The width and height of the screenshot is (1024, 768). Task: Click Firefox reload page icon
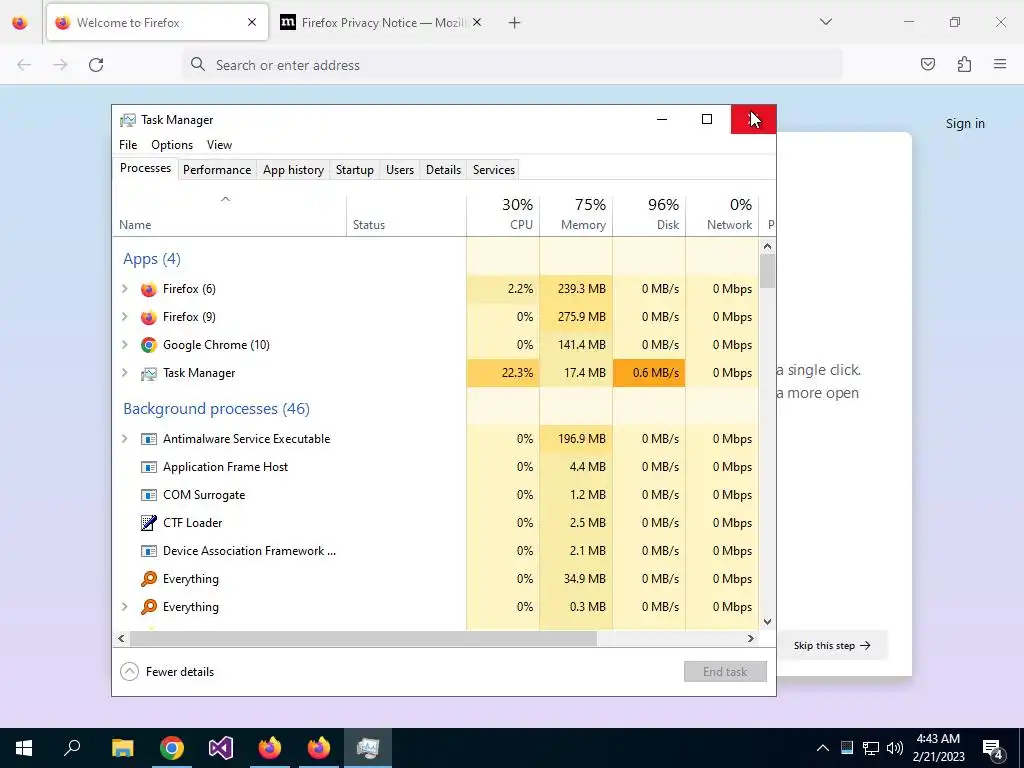96,65
